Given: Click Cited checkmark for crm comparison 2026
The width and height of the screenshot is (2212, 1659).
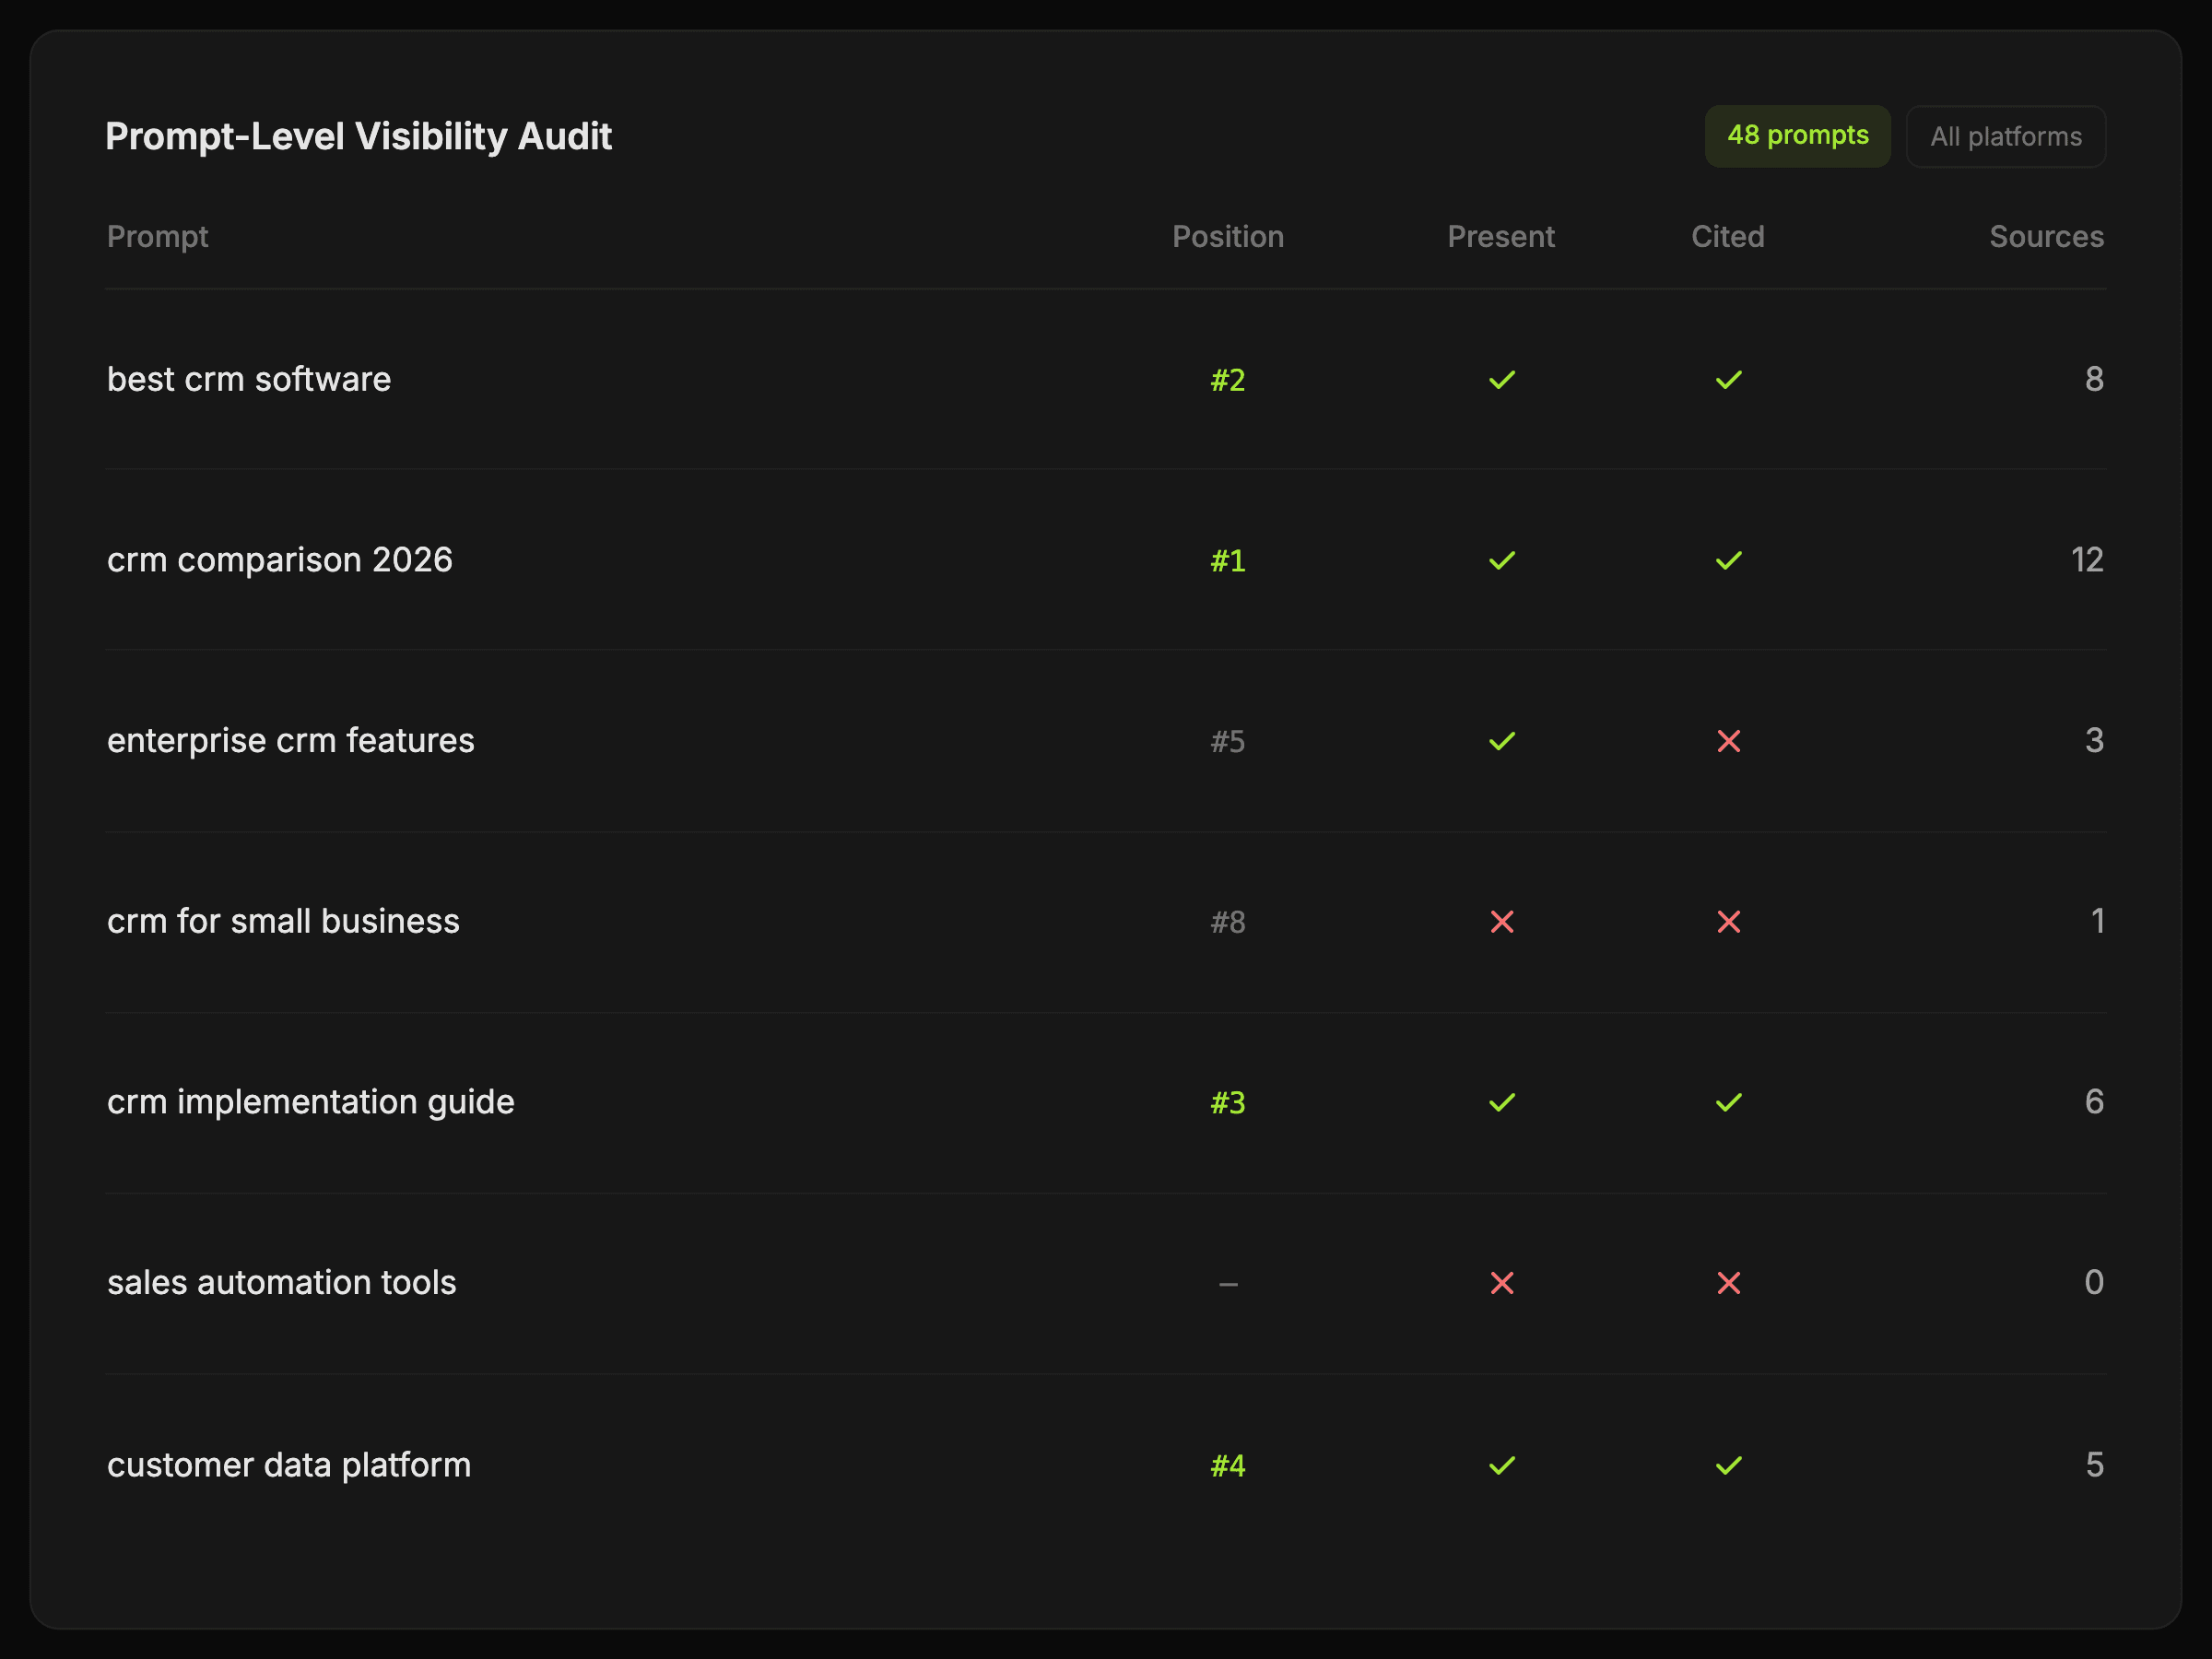Looking at the screenshot, I should [x=1728, y=560].
